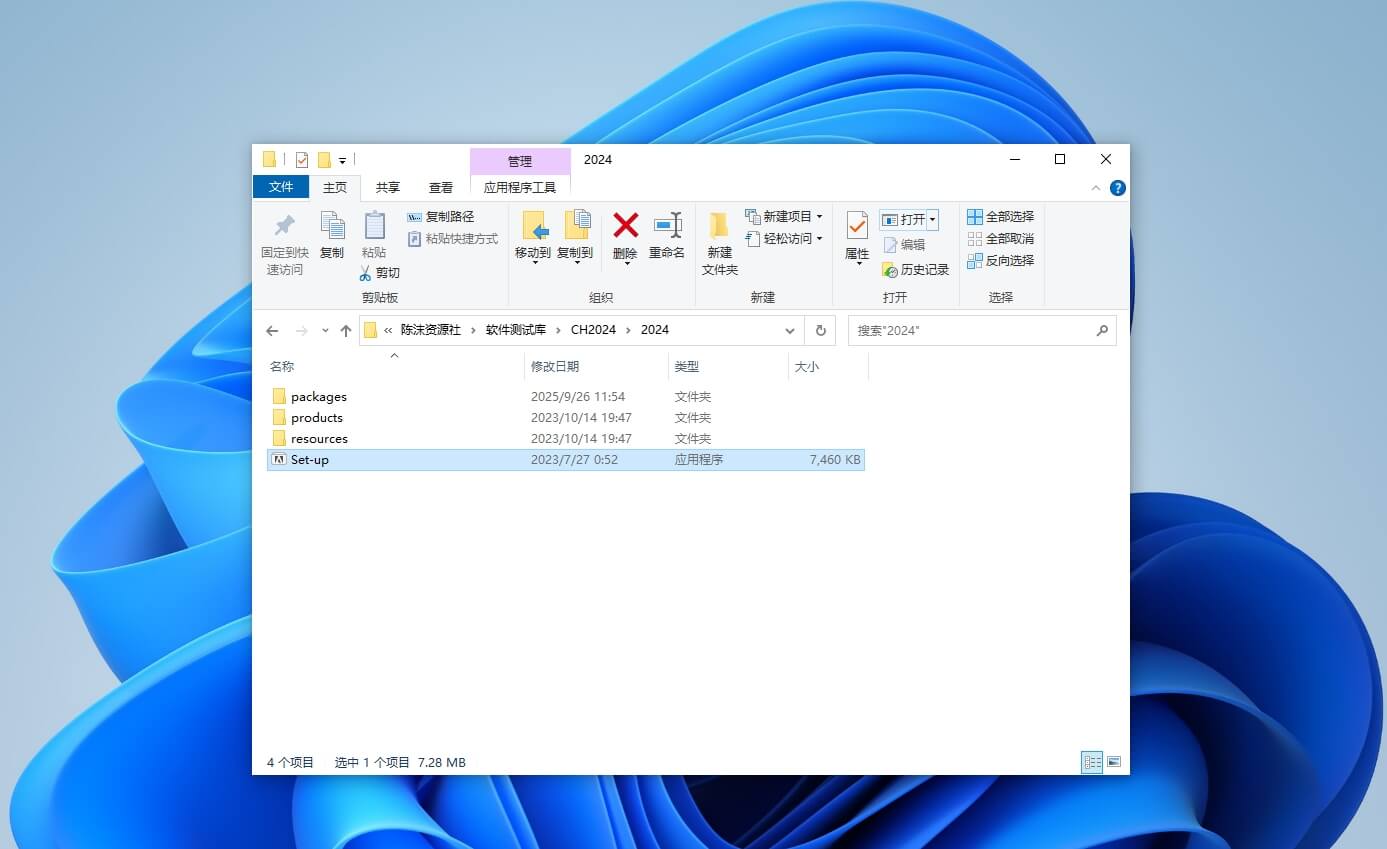Switch to large thumbnail view in status bar
Image resolution: width=1387 pixels, height=849 pixels.
point(1113,762)
